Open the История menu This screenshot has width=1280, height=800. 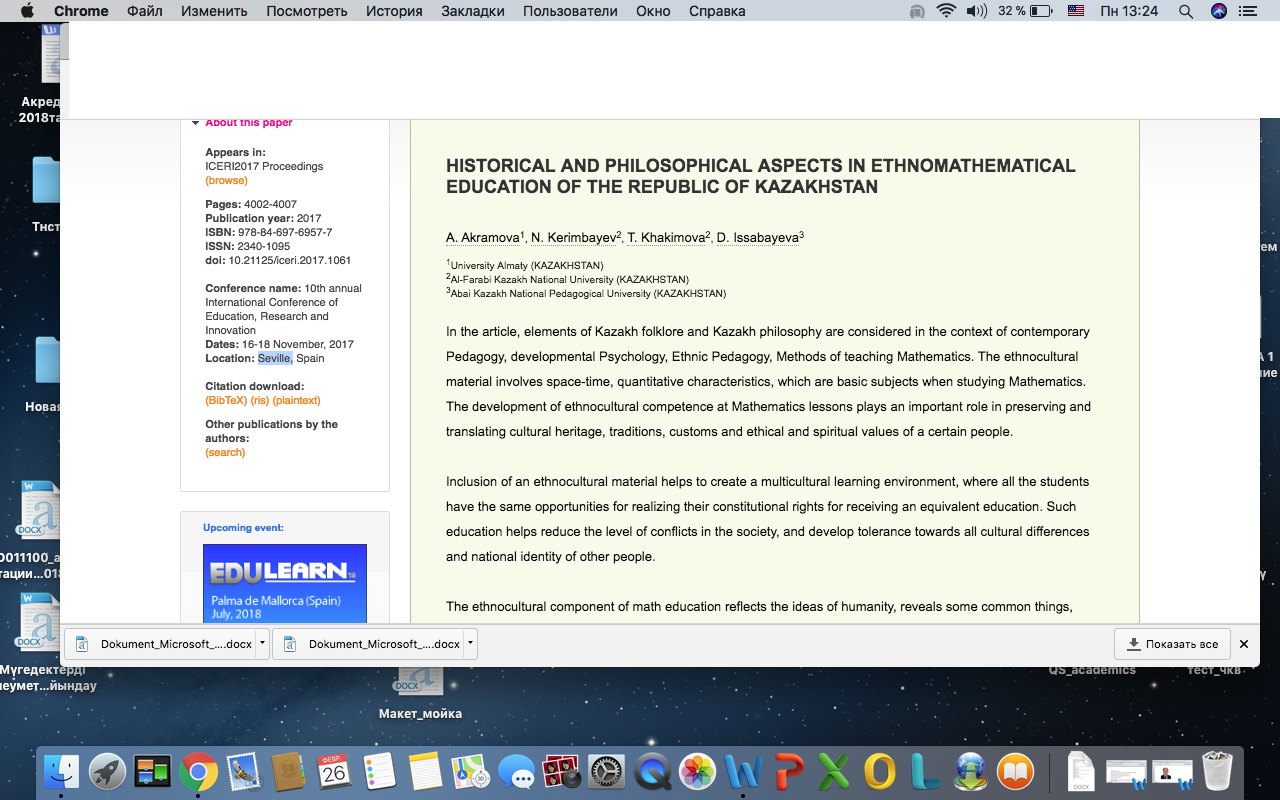[x=394, y=11]
